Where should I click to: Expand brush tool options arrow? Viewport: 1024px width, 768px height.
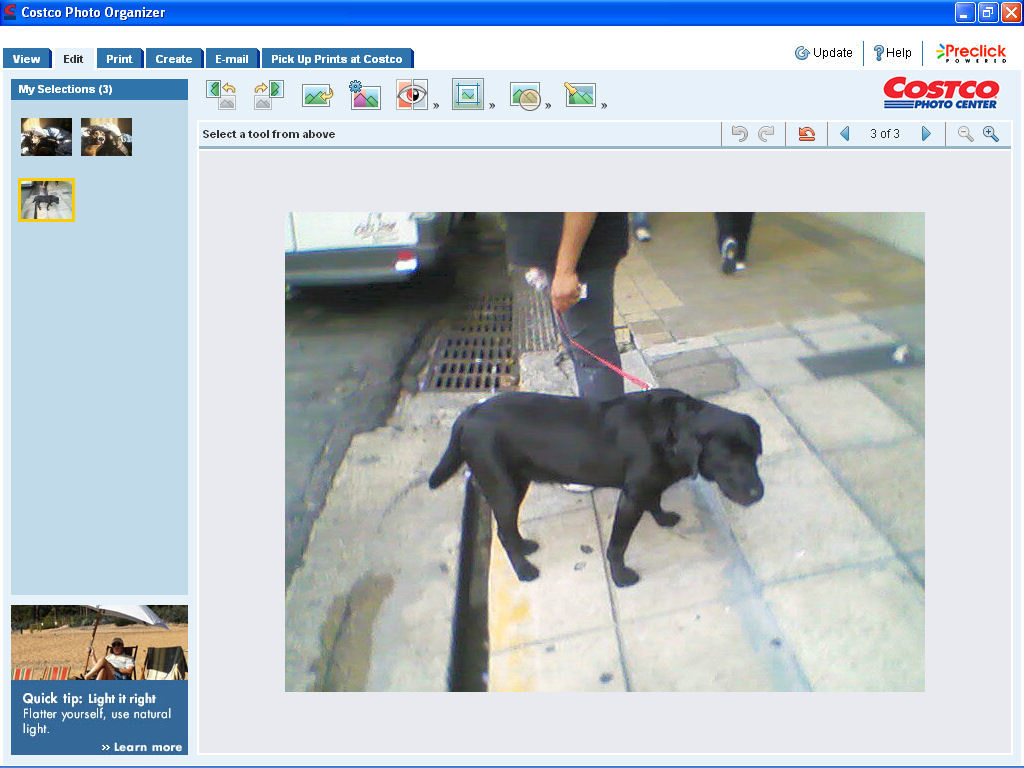[604, 105]
